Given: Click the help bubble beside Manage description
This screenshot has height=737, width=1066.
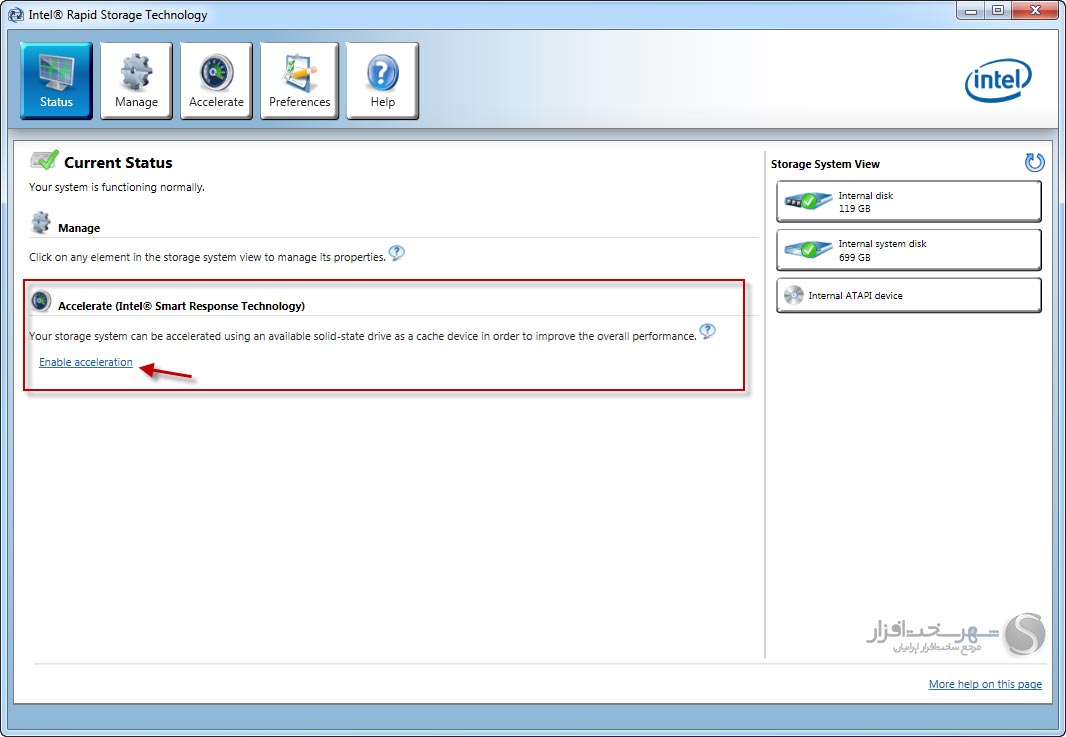Looking at the screenshot, I should pos(397,254).
